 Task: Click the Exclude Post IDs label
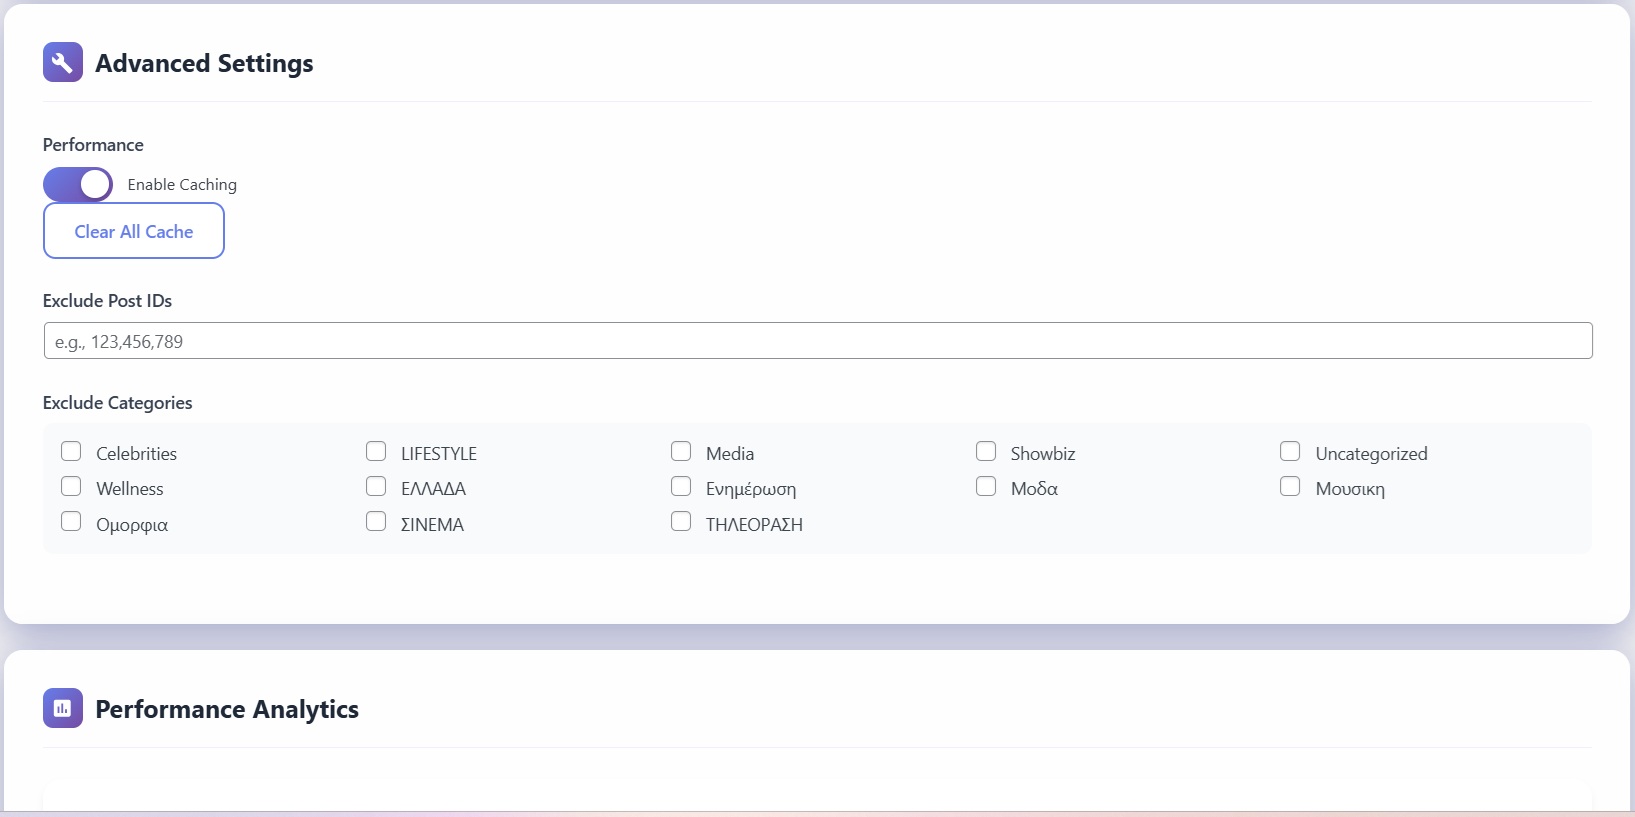[x=107, y=301]
